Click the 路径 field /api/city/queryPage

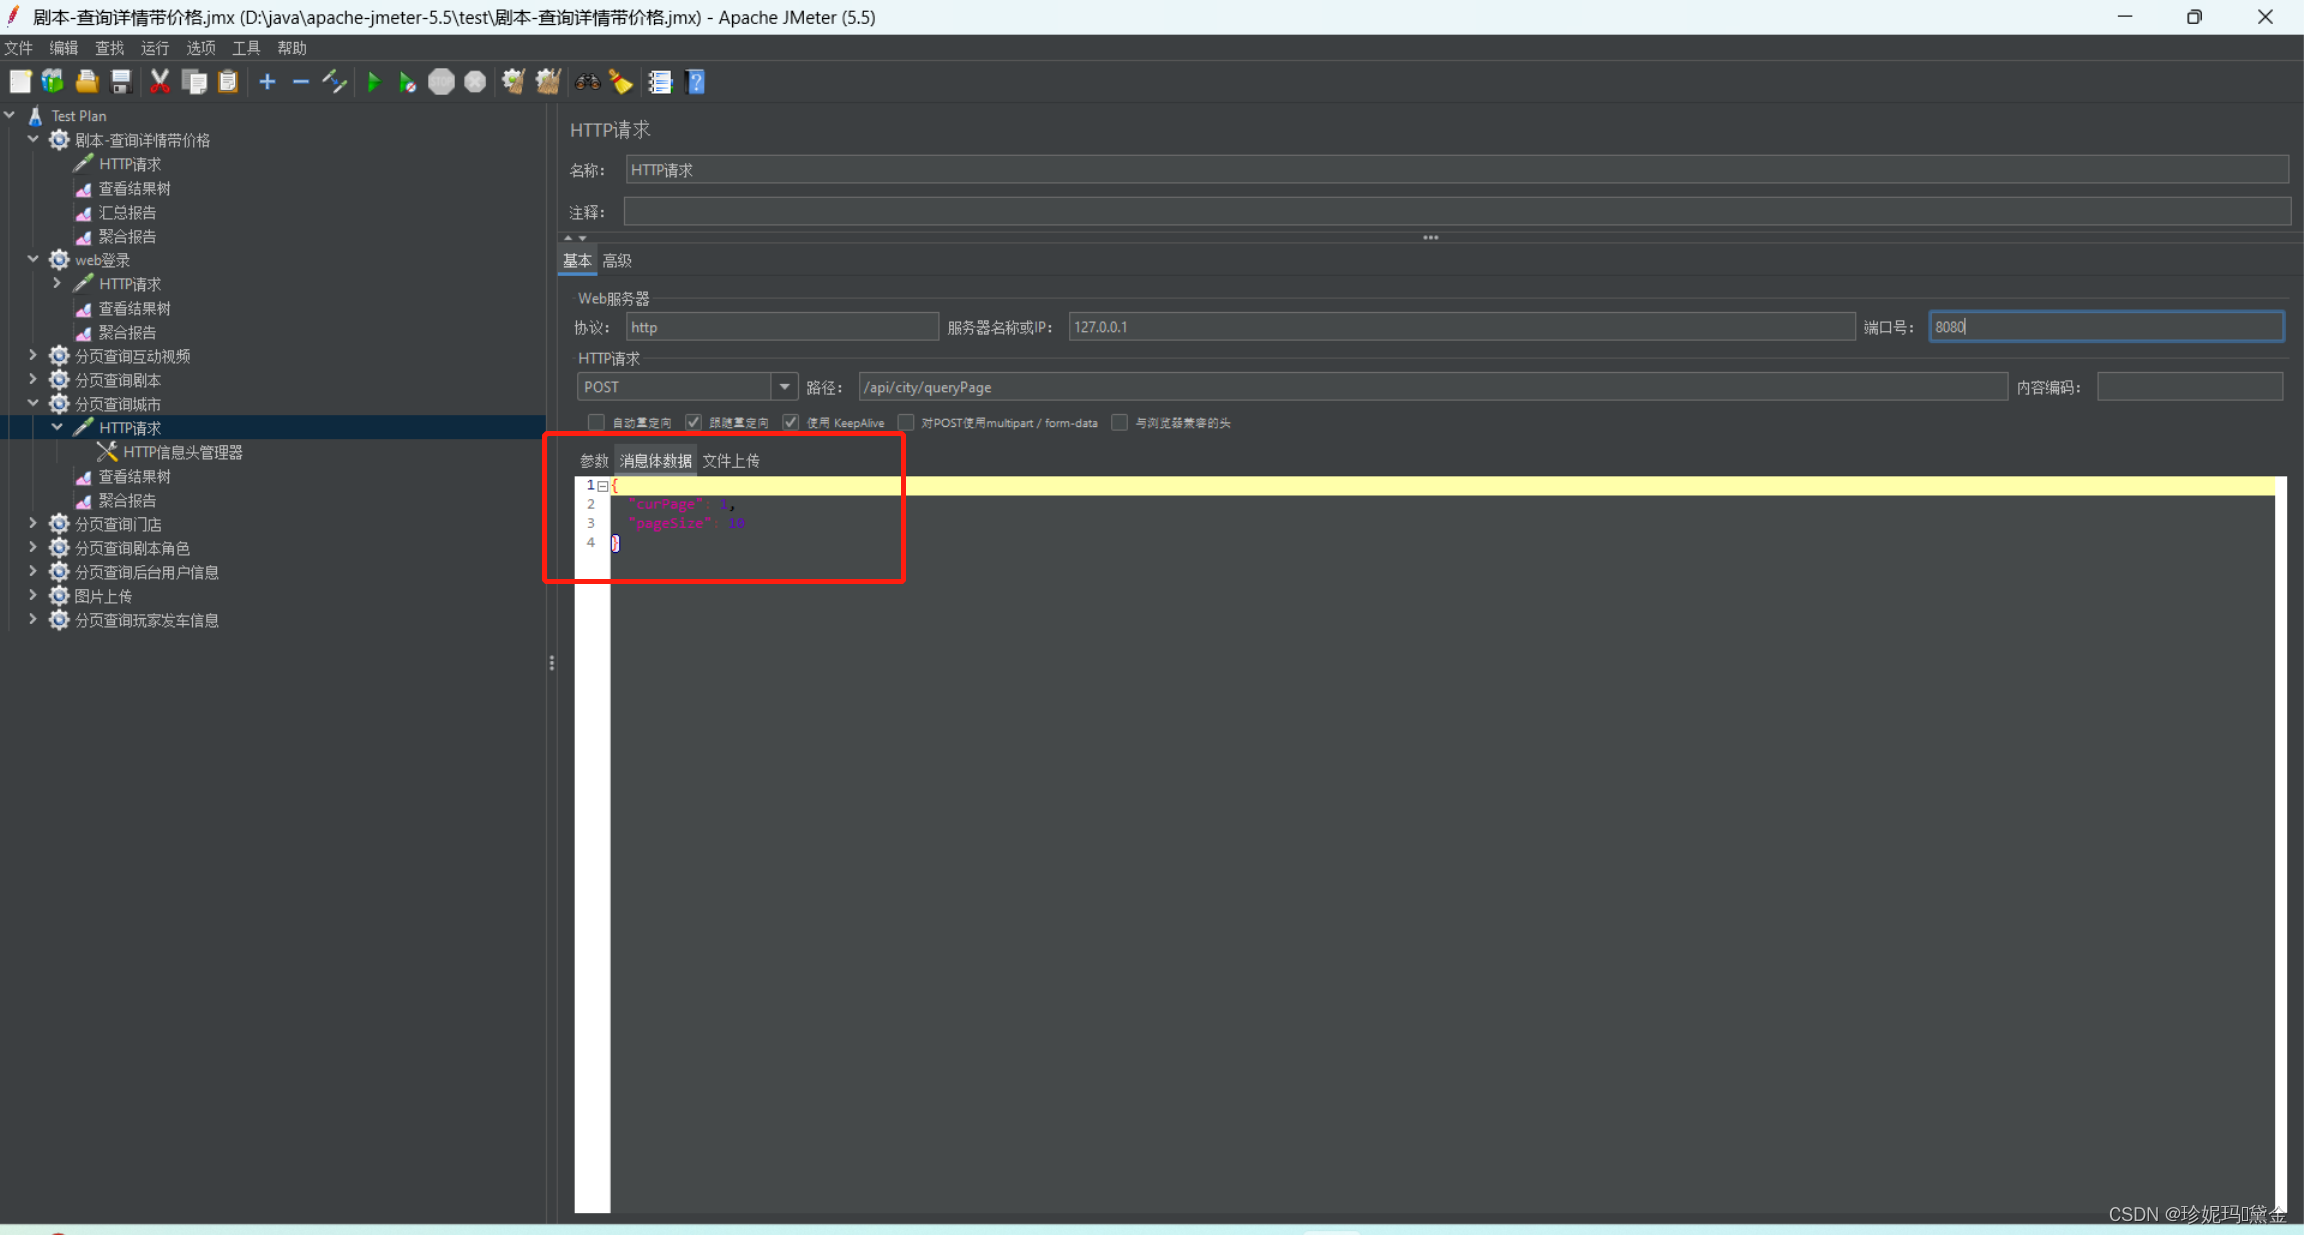tap(1433, 387)
